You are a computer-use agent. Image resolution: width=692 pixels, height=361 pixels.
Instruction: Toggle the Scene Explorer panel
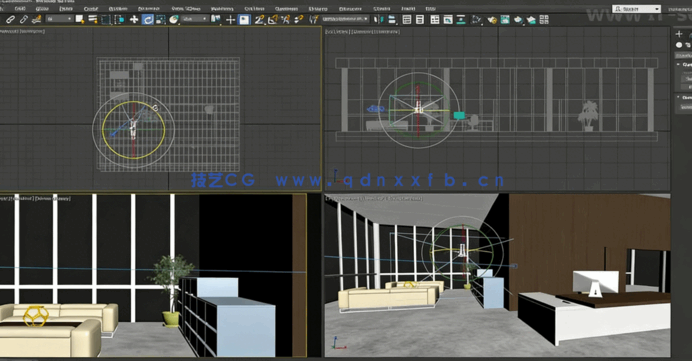(x=407, y=19)
